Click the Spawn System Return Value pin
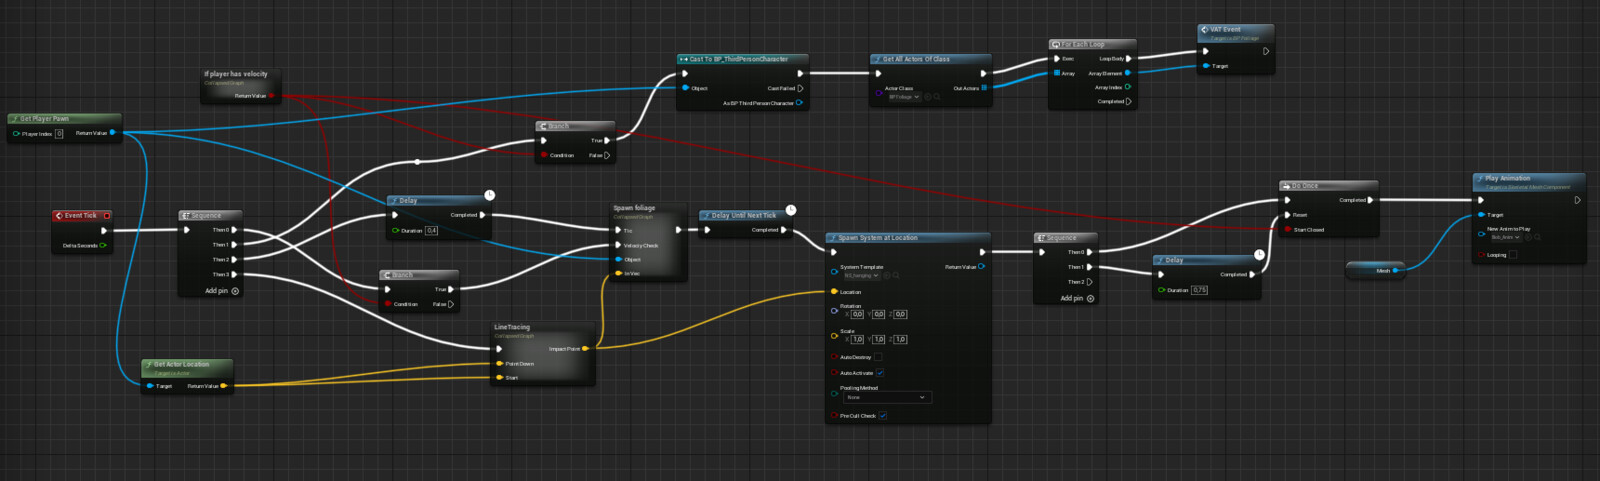Image resolution: width=1600 pixels, height=481 pixels. pyautogui.click(x=981, y=267)
